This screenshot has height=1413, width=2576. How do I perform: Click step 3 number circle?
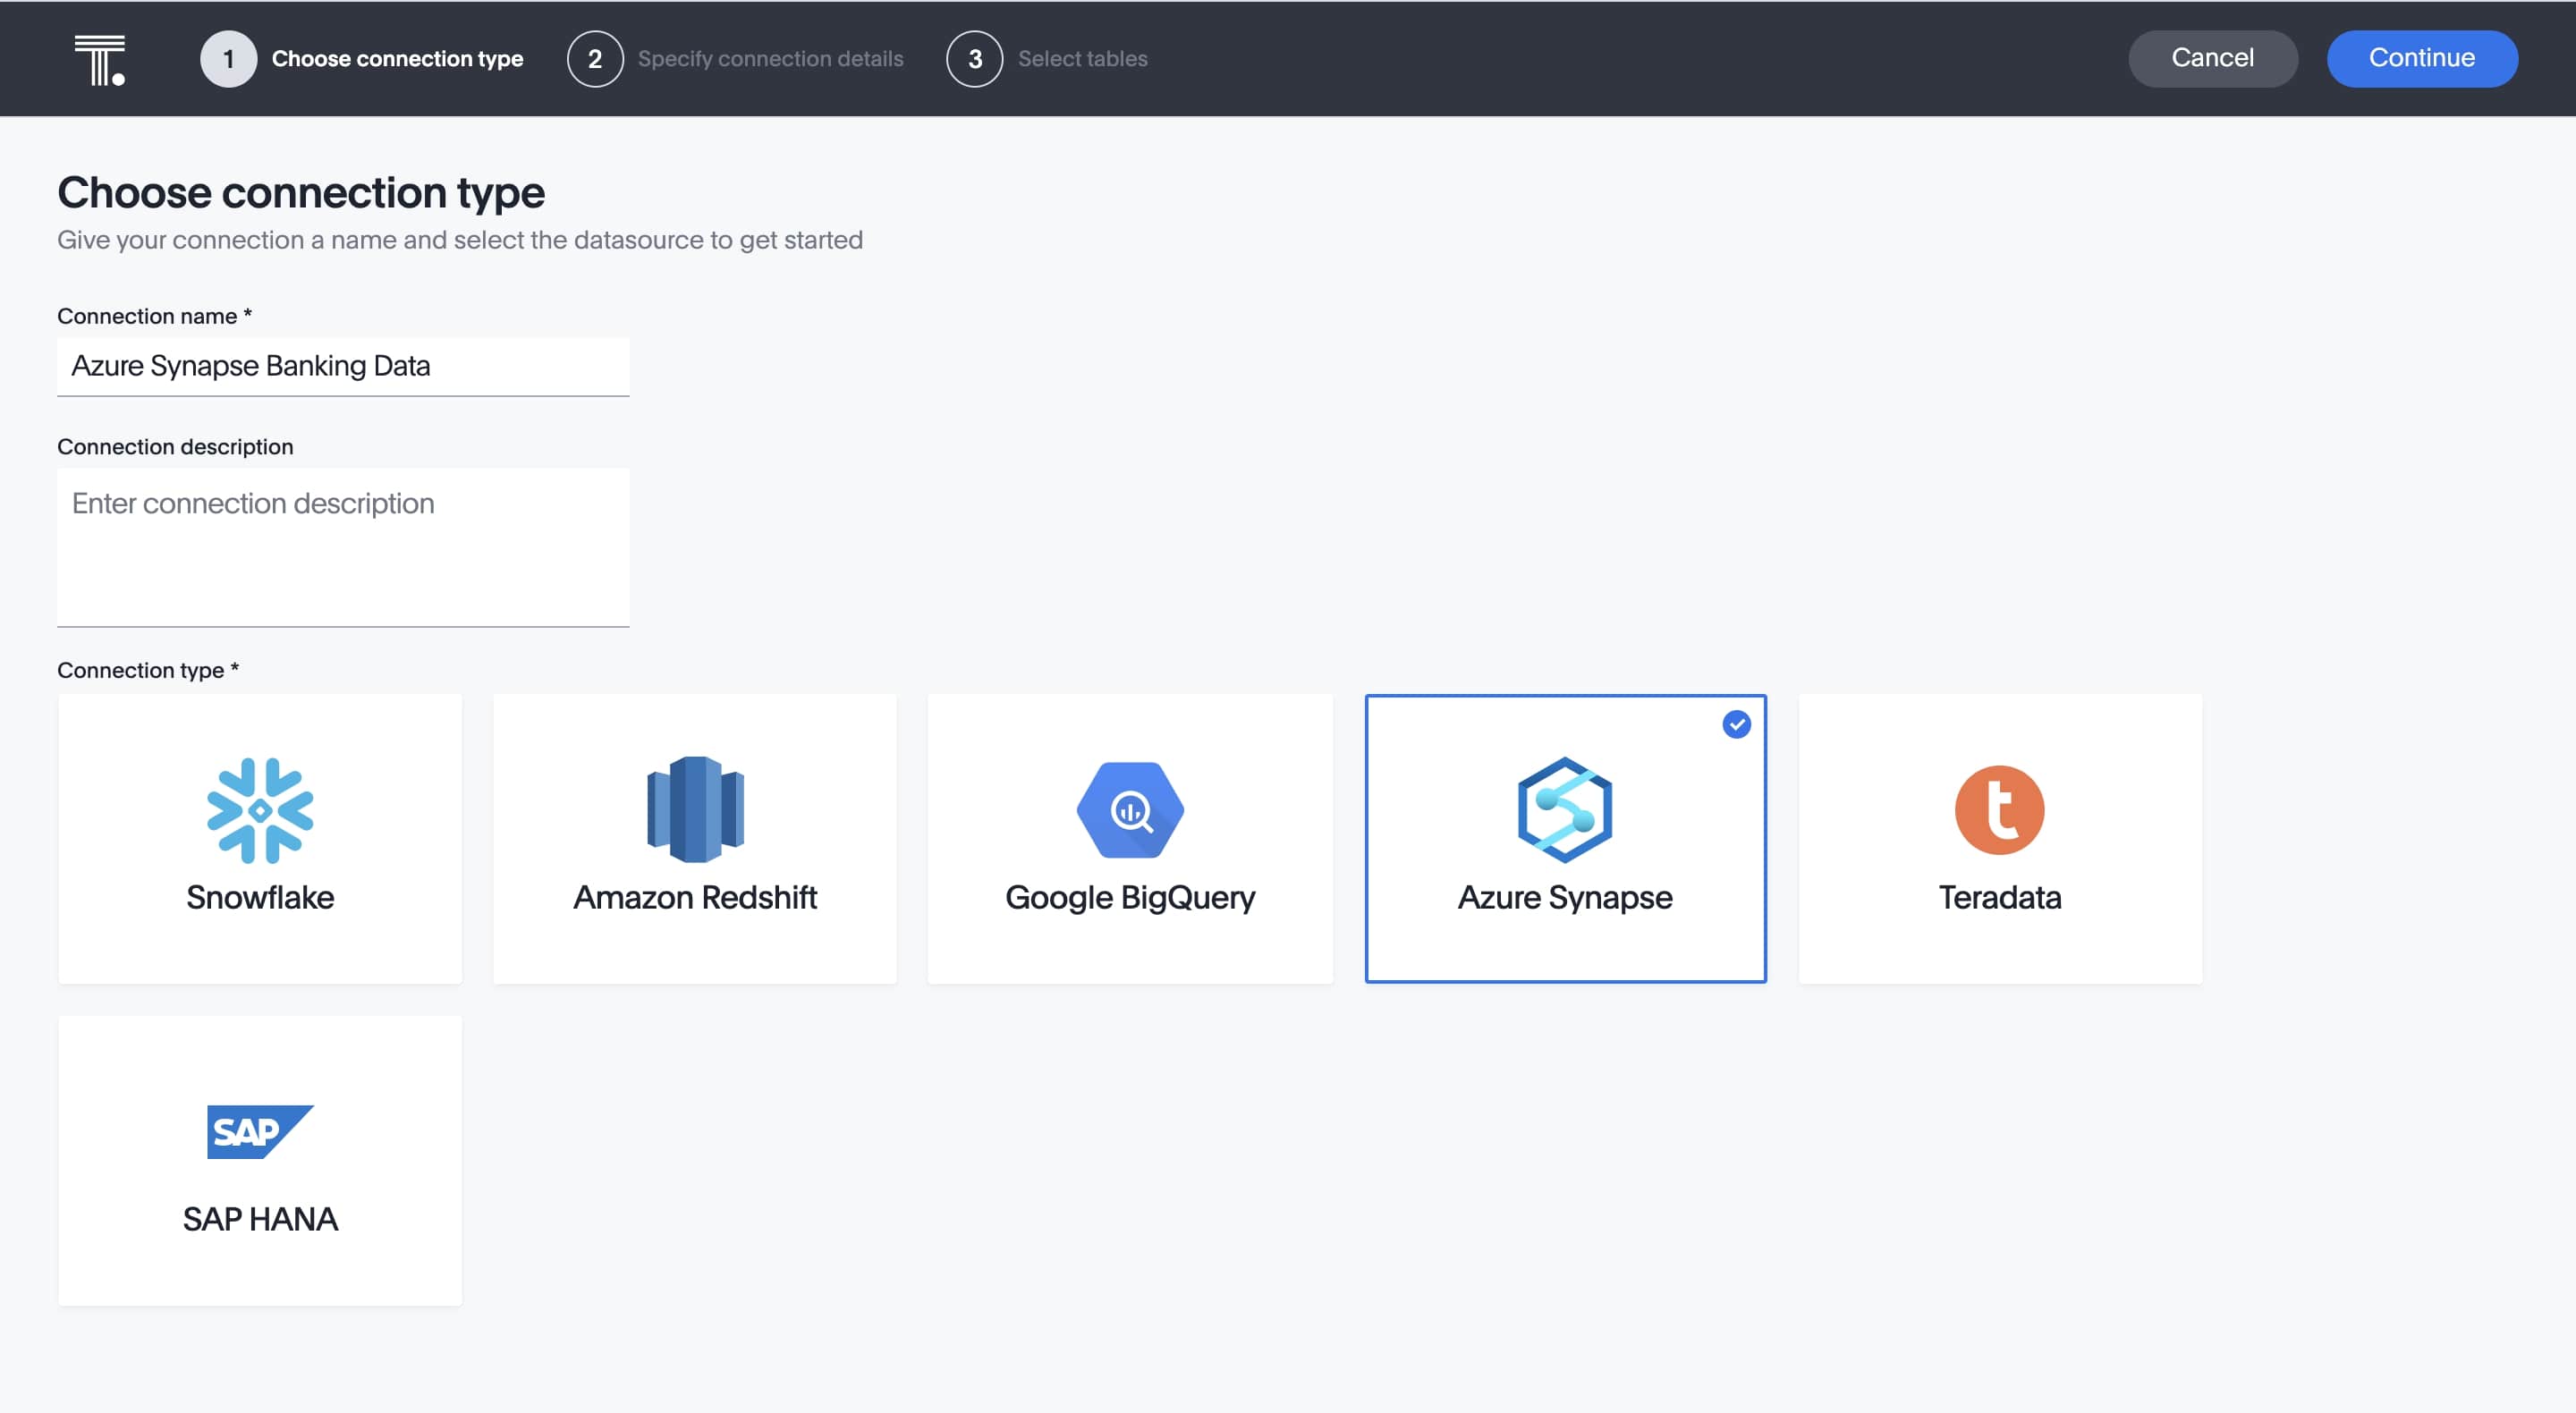[x=975, y=59]
